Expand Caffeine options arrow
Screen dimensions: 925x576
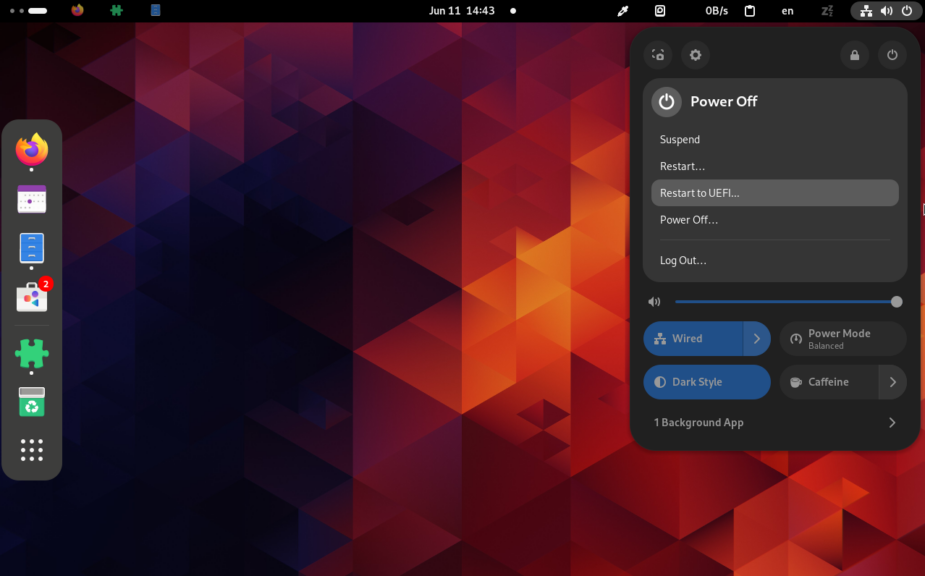point(893,382)
